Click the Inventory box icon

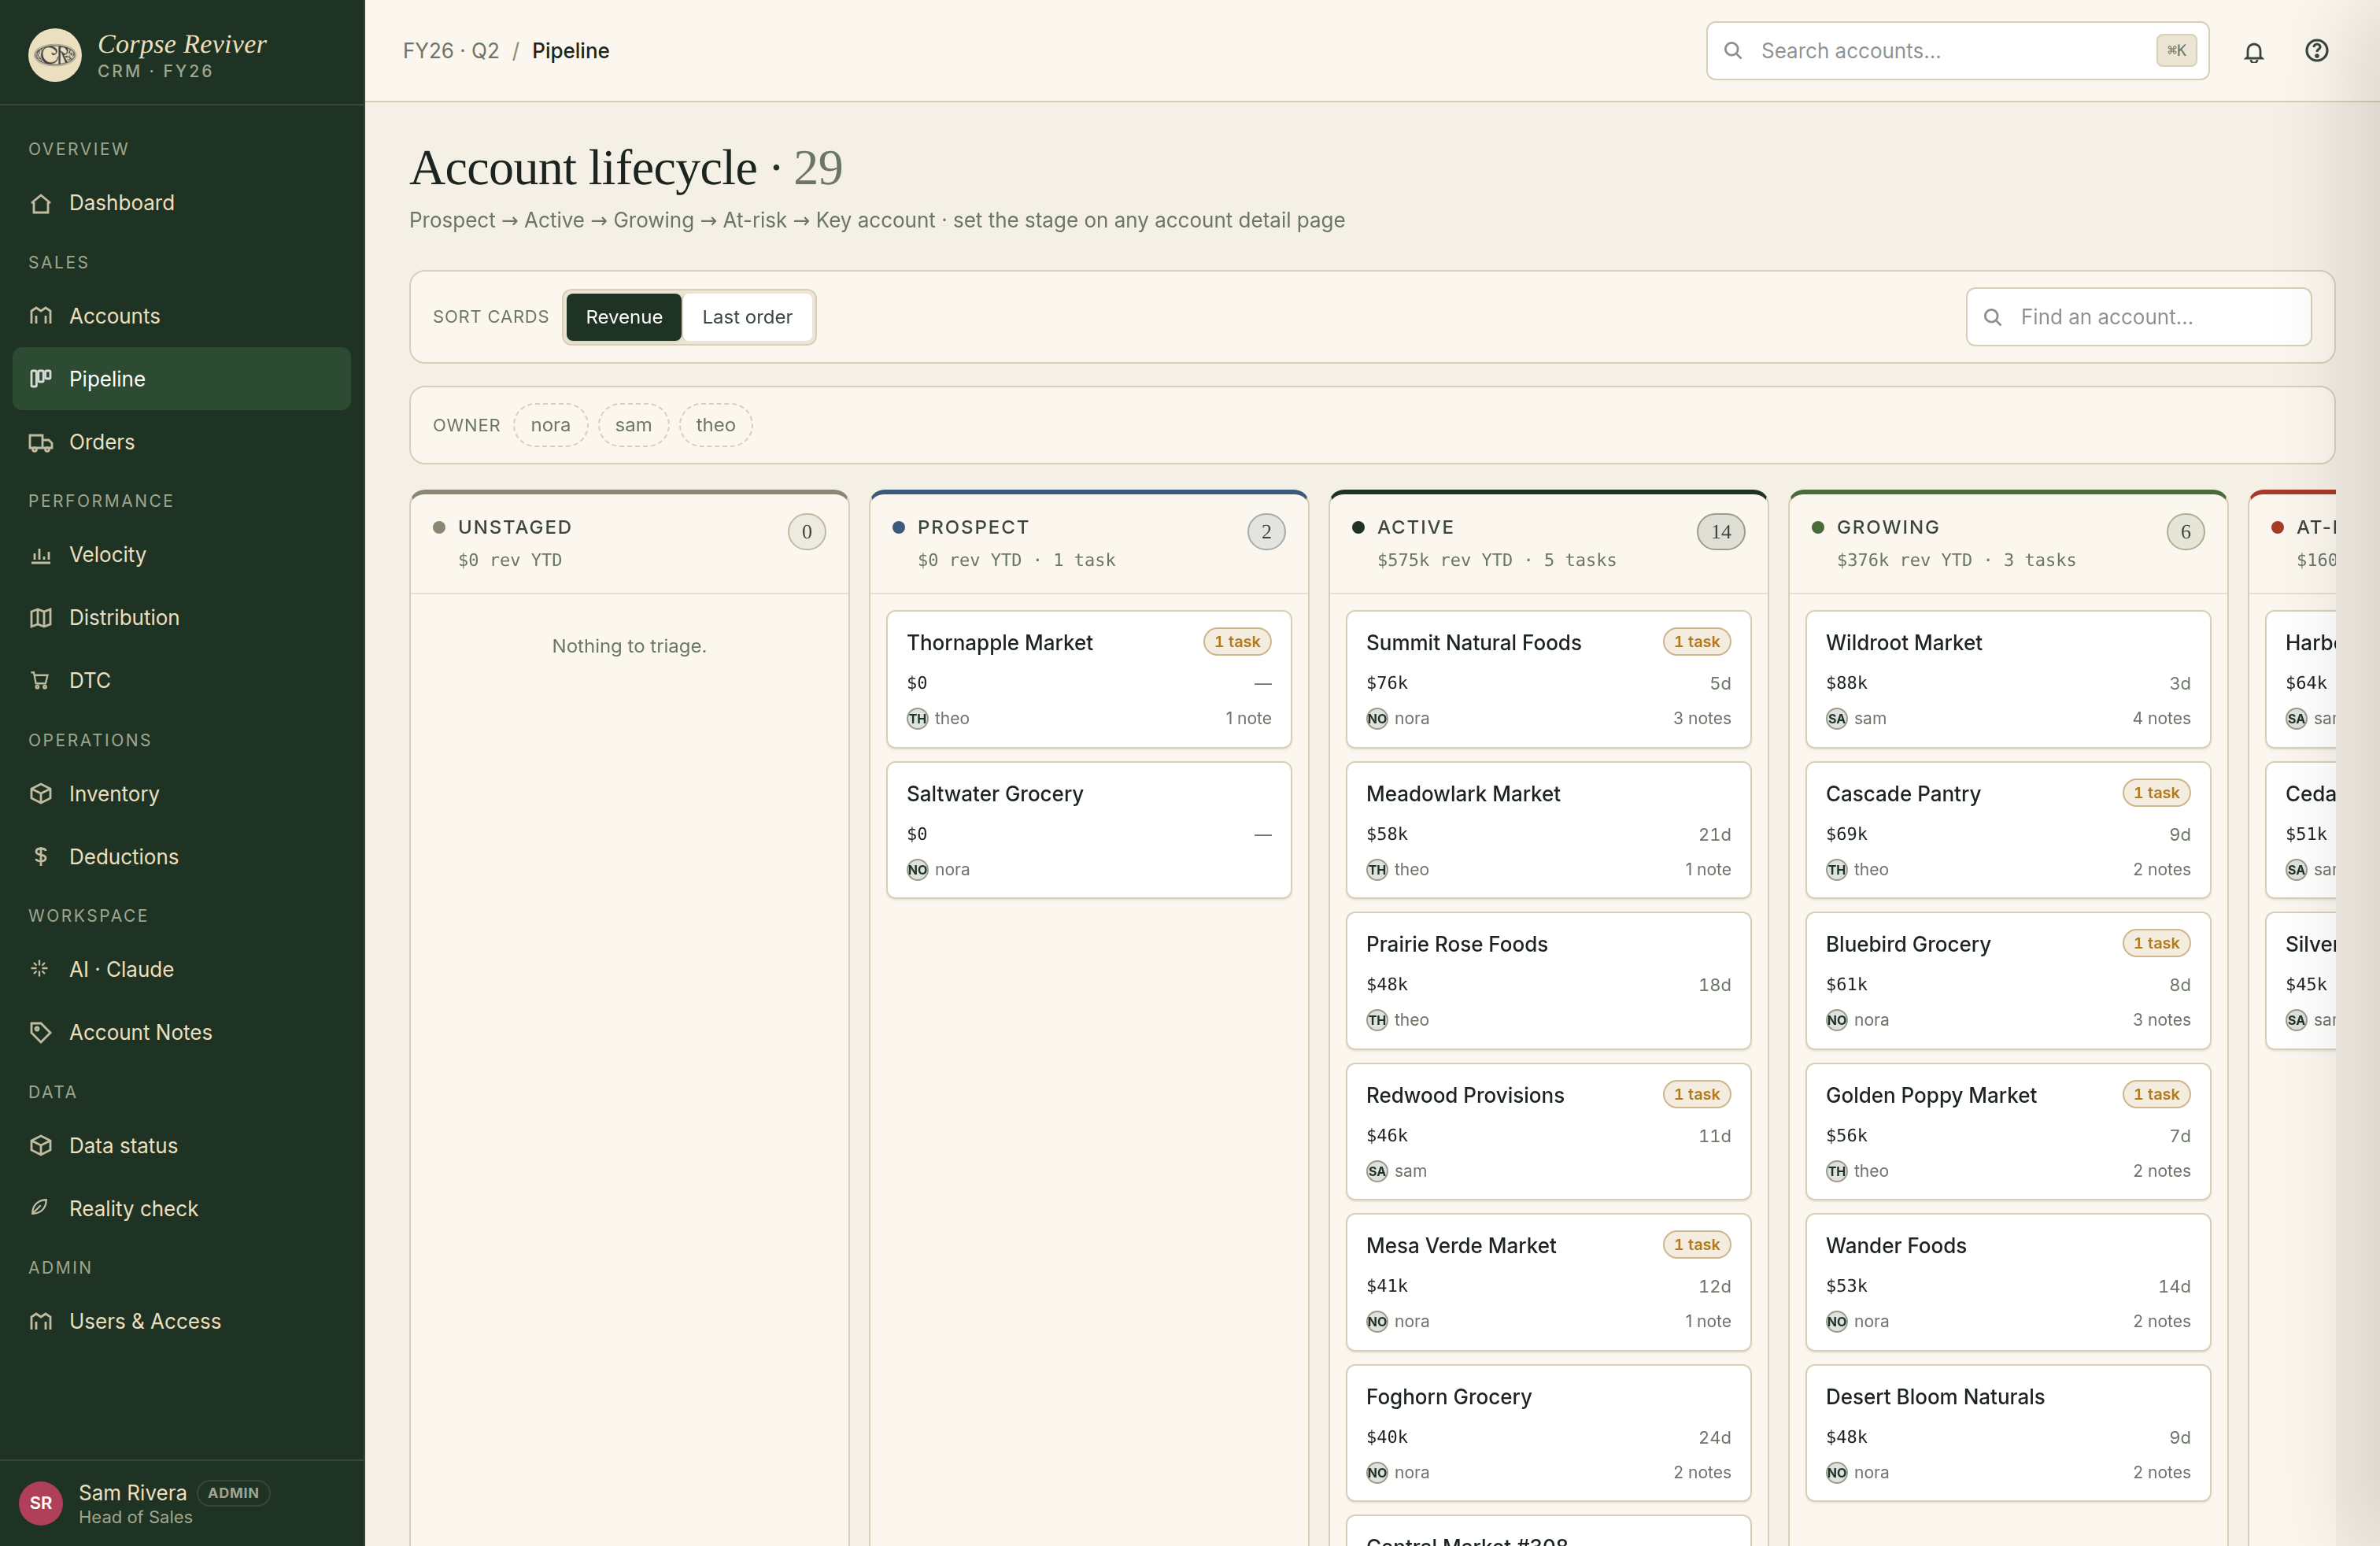41,794
